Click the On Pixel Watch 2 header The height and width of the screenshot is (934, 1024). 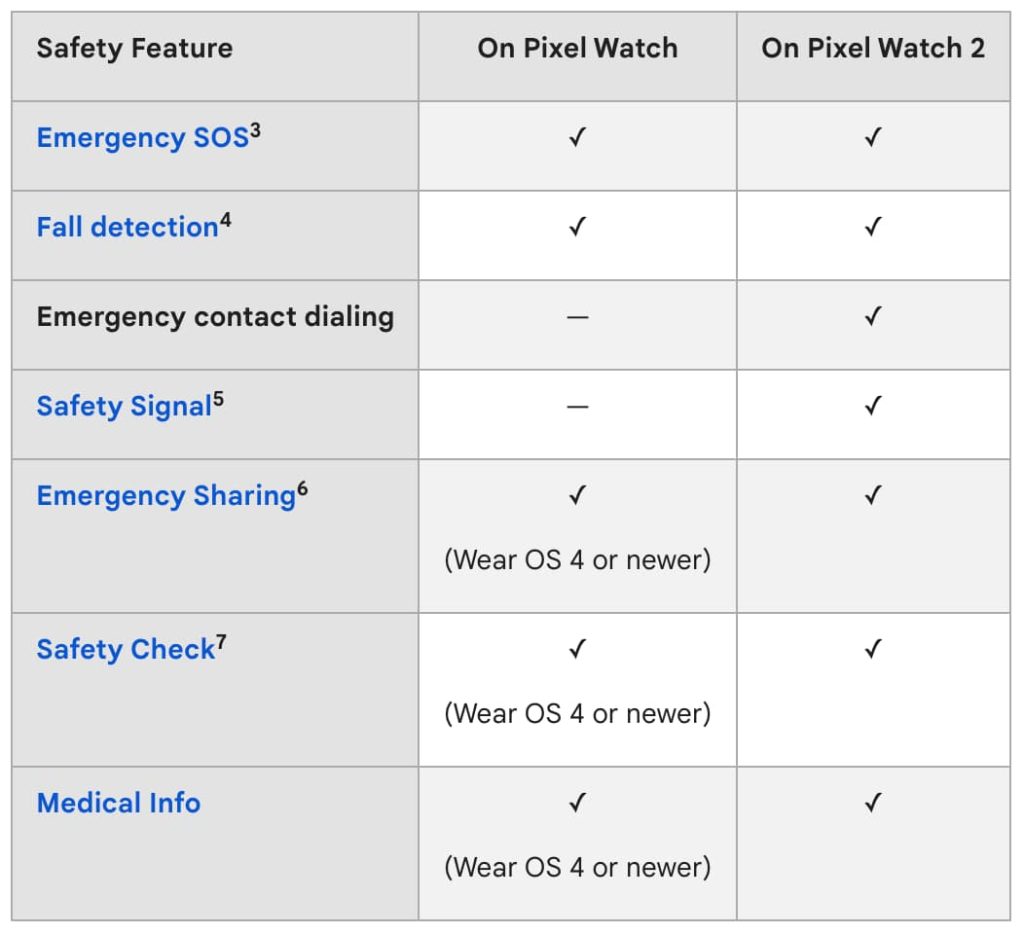872,48
